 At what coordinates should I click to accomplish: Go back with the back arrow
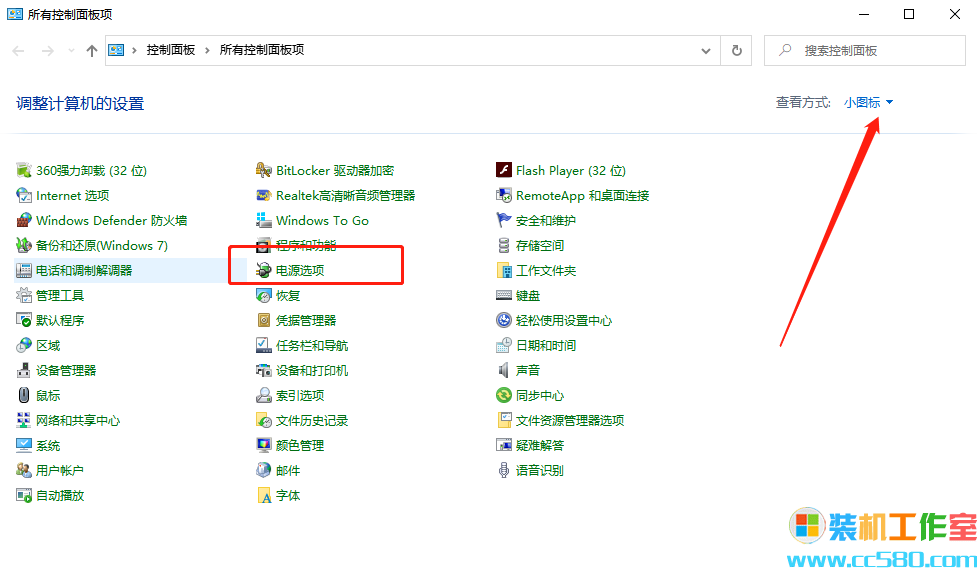coord(19,50)
